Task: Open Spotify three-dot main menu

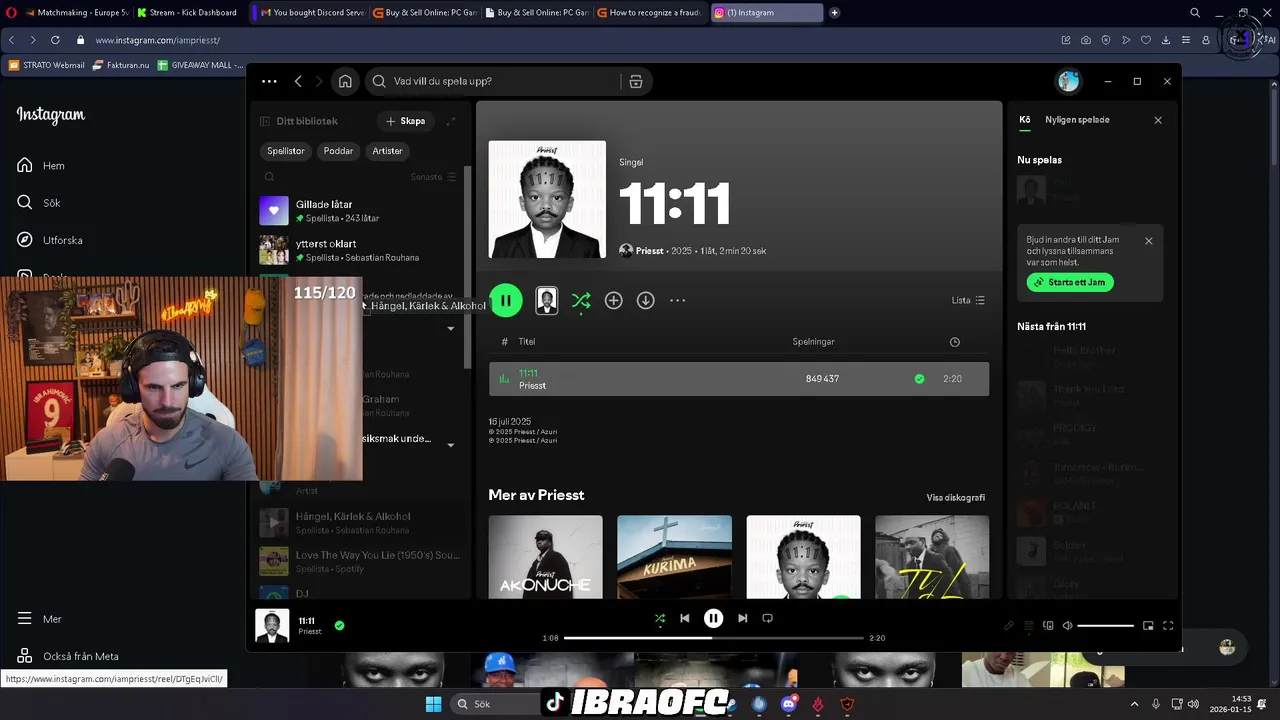Action: pyautogui.click(x=269, y=81)
